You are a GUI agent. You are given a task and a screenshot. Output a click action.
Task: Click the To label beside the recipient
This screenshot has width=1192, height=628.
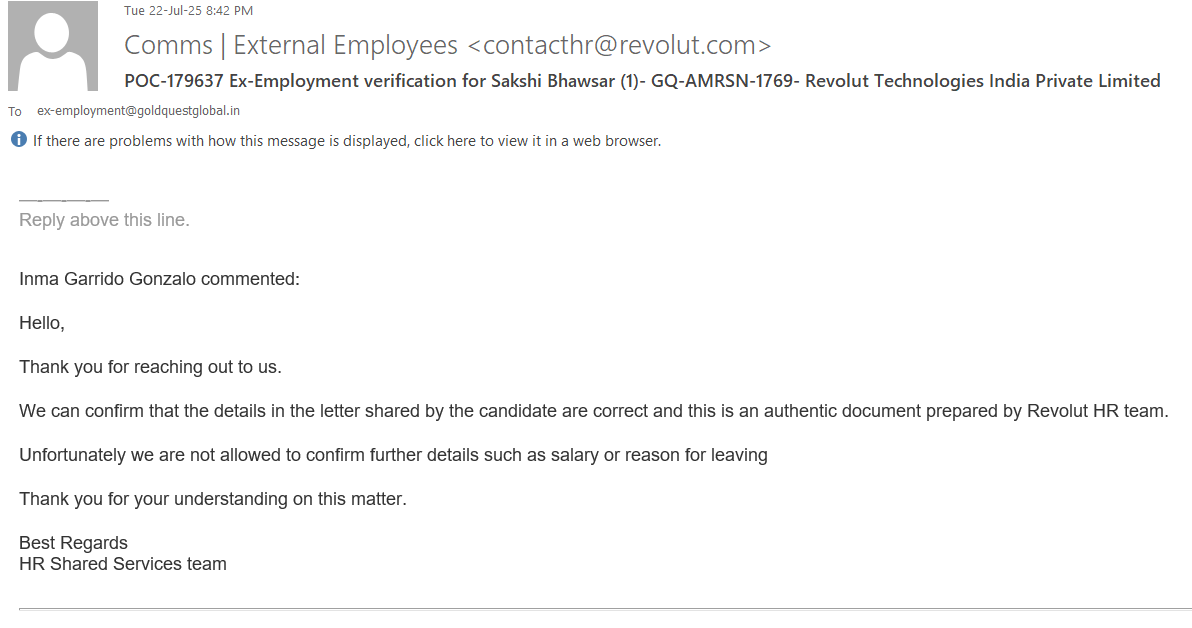pos(15,112)
